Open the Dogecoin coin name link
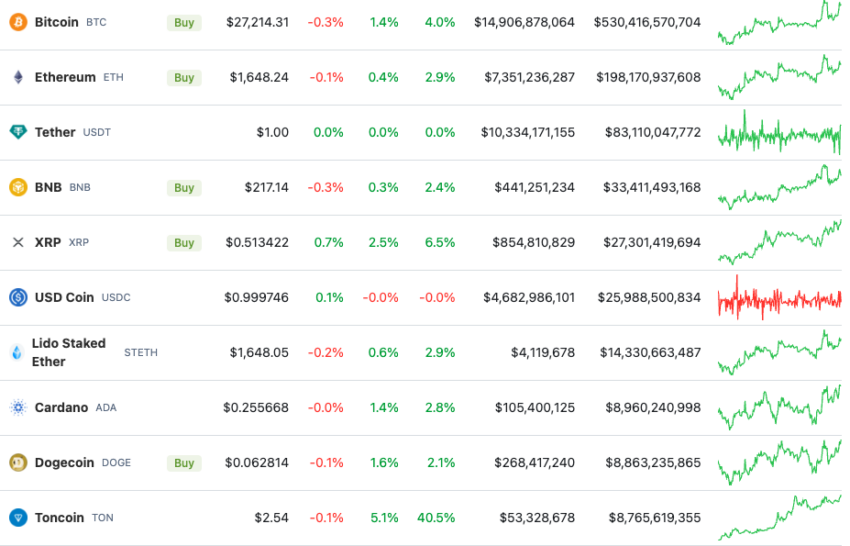850x546 pixels. point(65,463)
